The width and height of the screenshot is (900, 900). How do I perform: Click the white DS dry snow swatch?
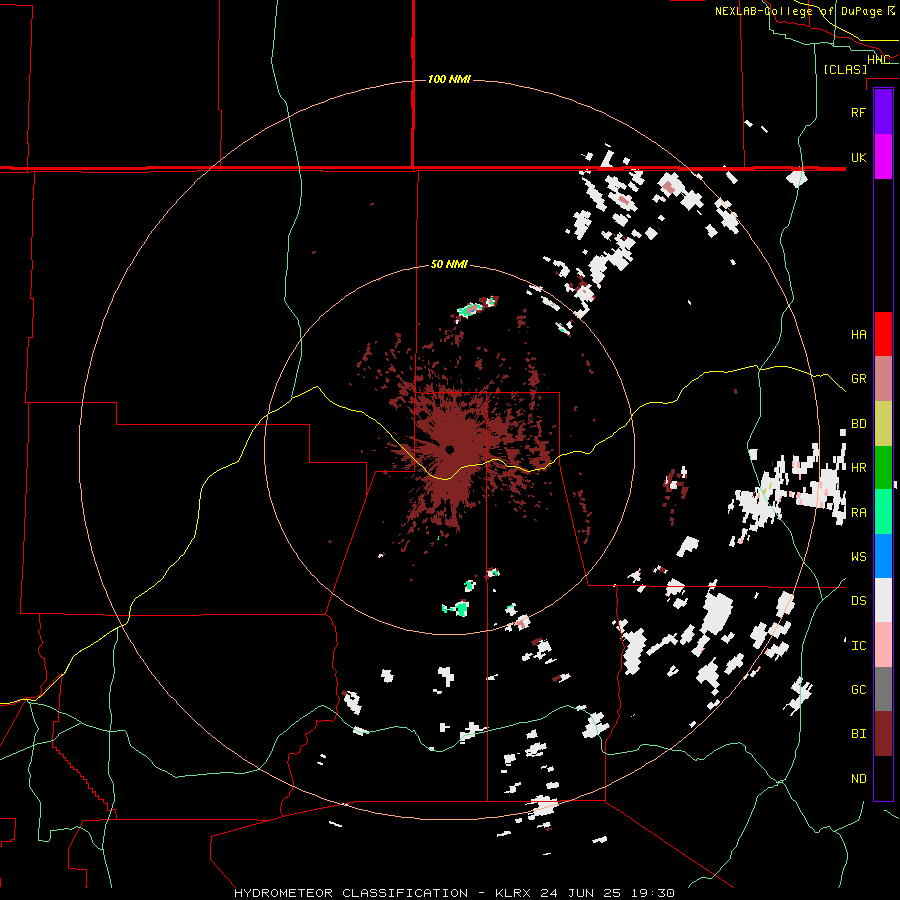point(883,600)
